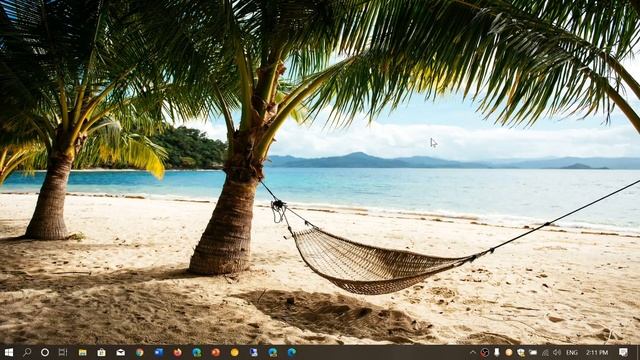Open the volume speaker control
Screen dimensions: 640x360
pyautogui.click(x=557, y=352)
